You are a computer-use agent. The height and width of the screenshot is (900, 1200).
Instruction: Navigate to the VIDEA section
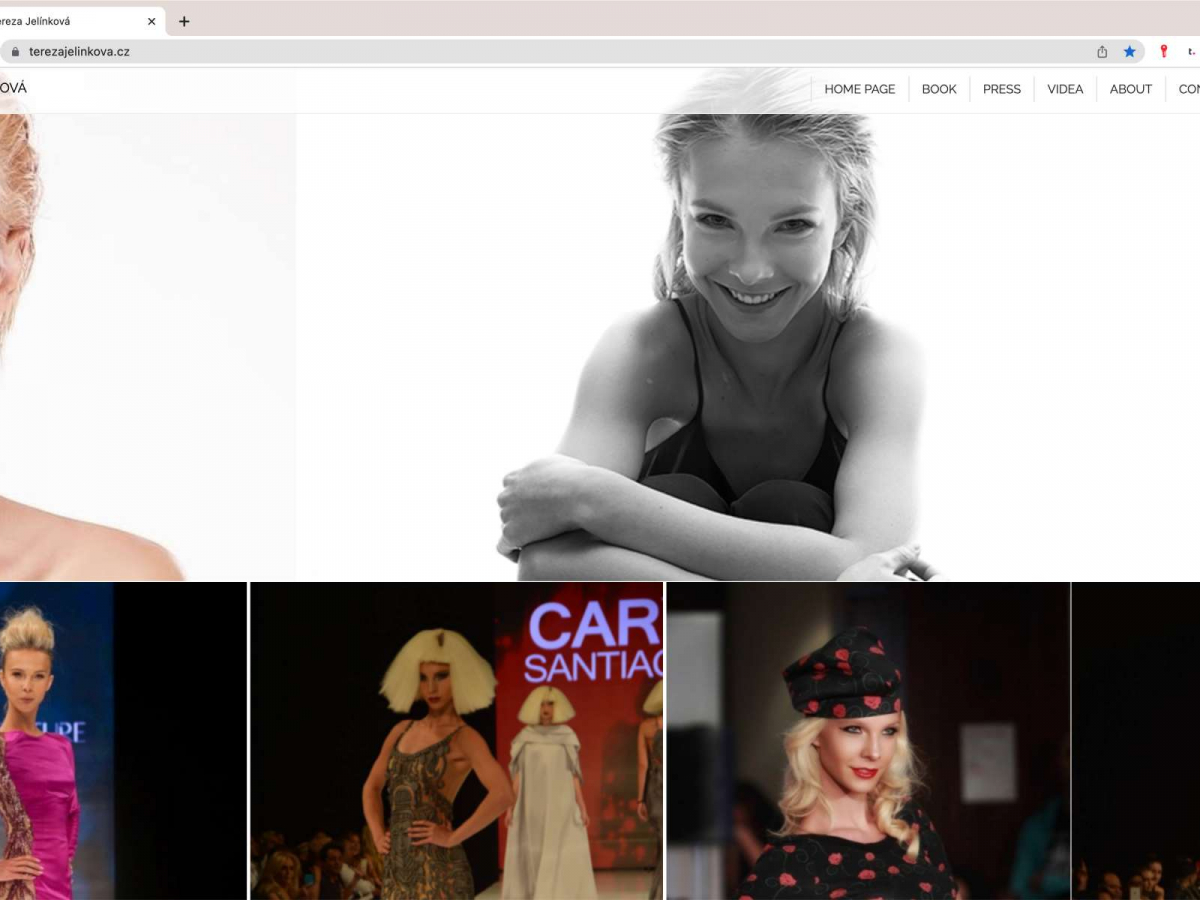(x=1065, y=89)
